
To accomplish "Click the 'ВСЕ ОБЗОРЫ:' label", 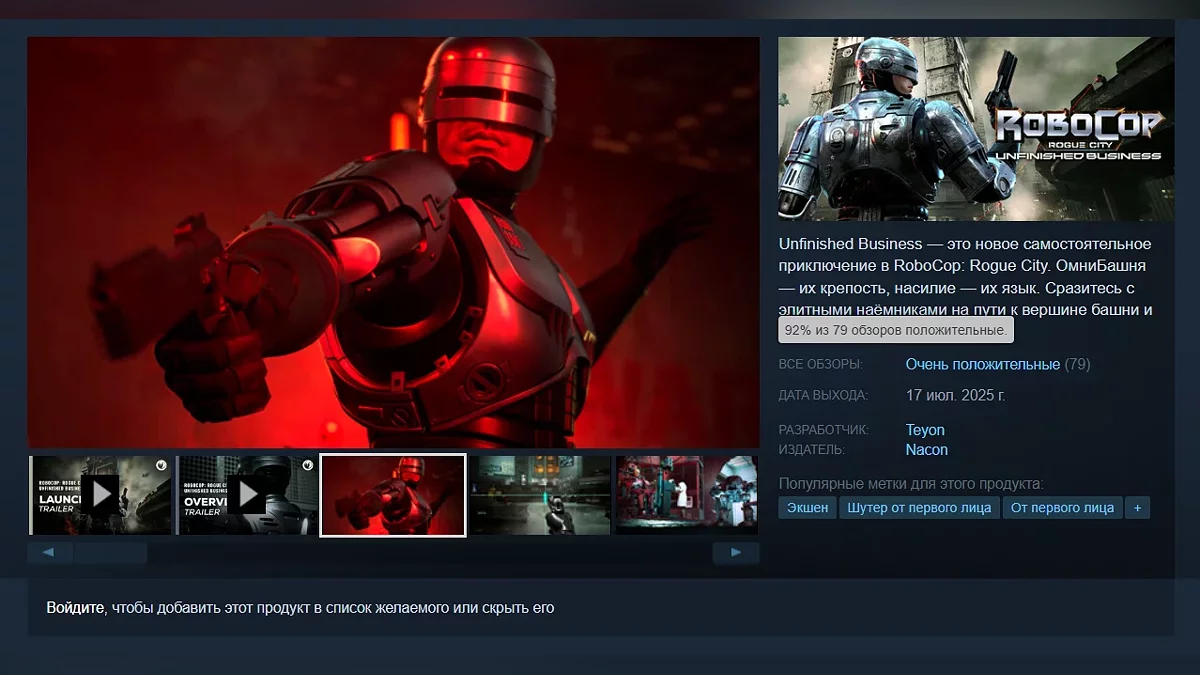I will 820,365.
